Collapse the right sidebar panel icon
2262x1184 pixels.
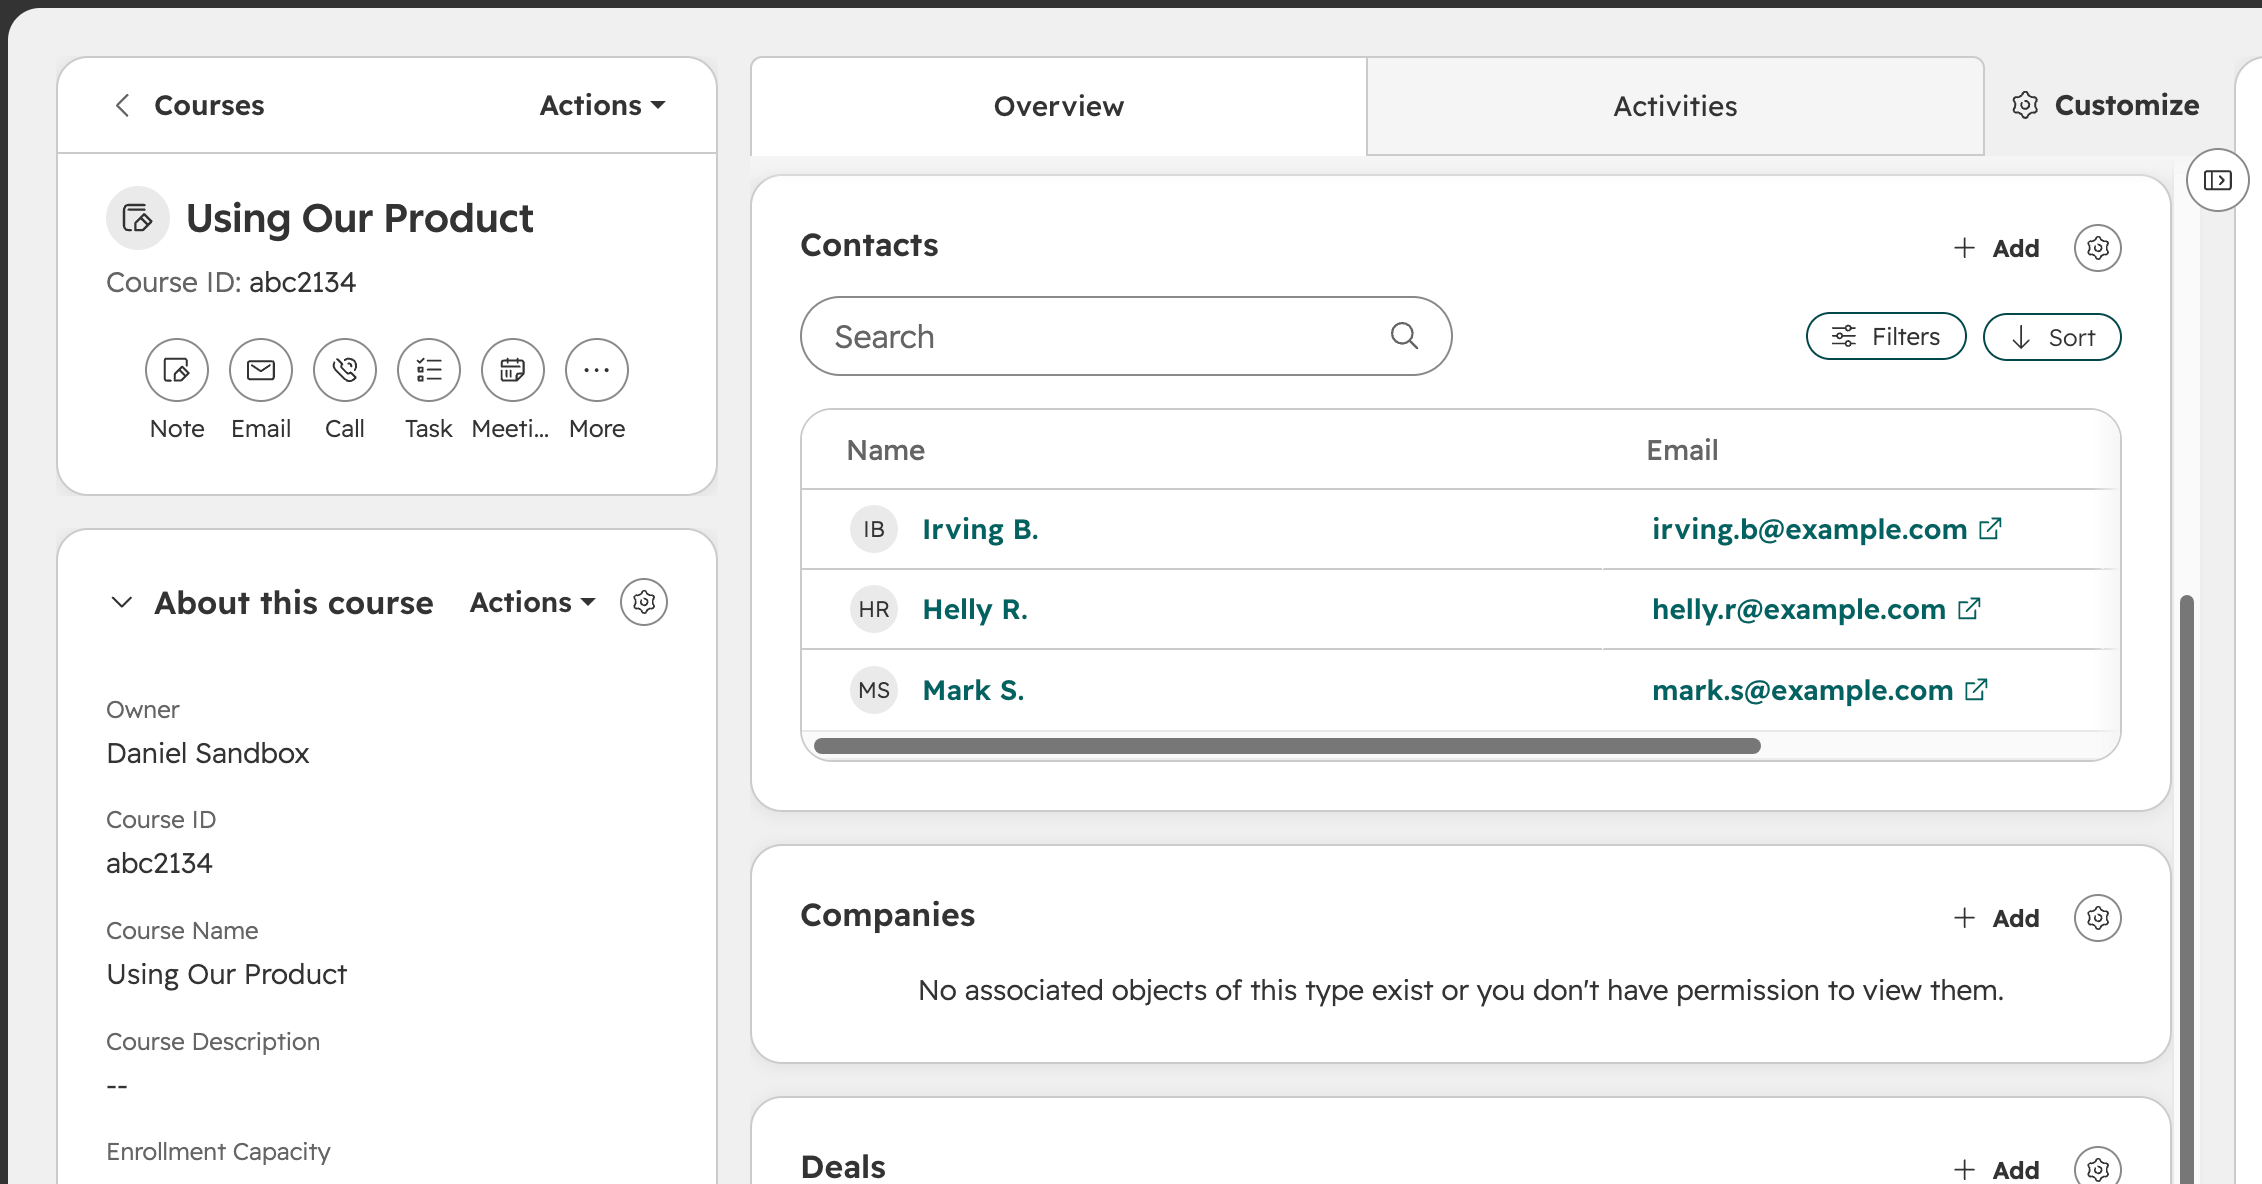(x=2218, y=180)
